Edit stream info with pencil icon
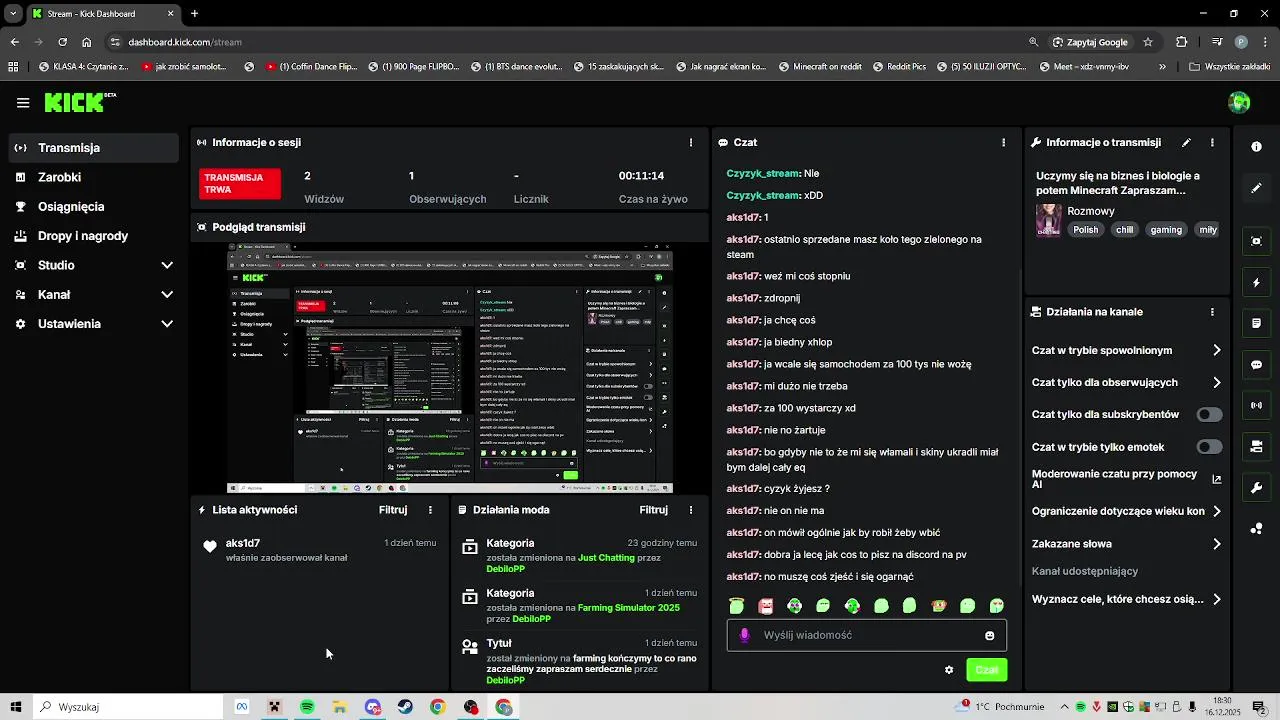The height and width of the screenshot is (720, 1280). [1186, 142]
